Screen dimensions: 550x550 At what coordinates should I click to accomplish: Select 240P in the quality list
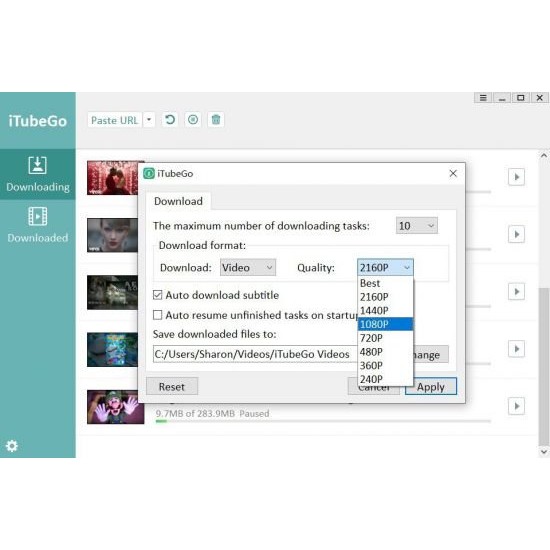(385, 379)
